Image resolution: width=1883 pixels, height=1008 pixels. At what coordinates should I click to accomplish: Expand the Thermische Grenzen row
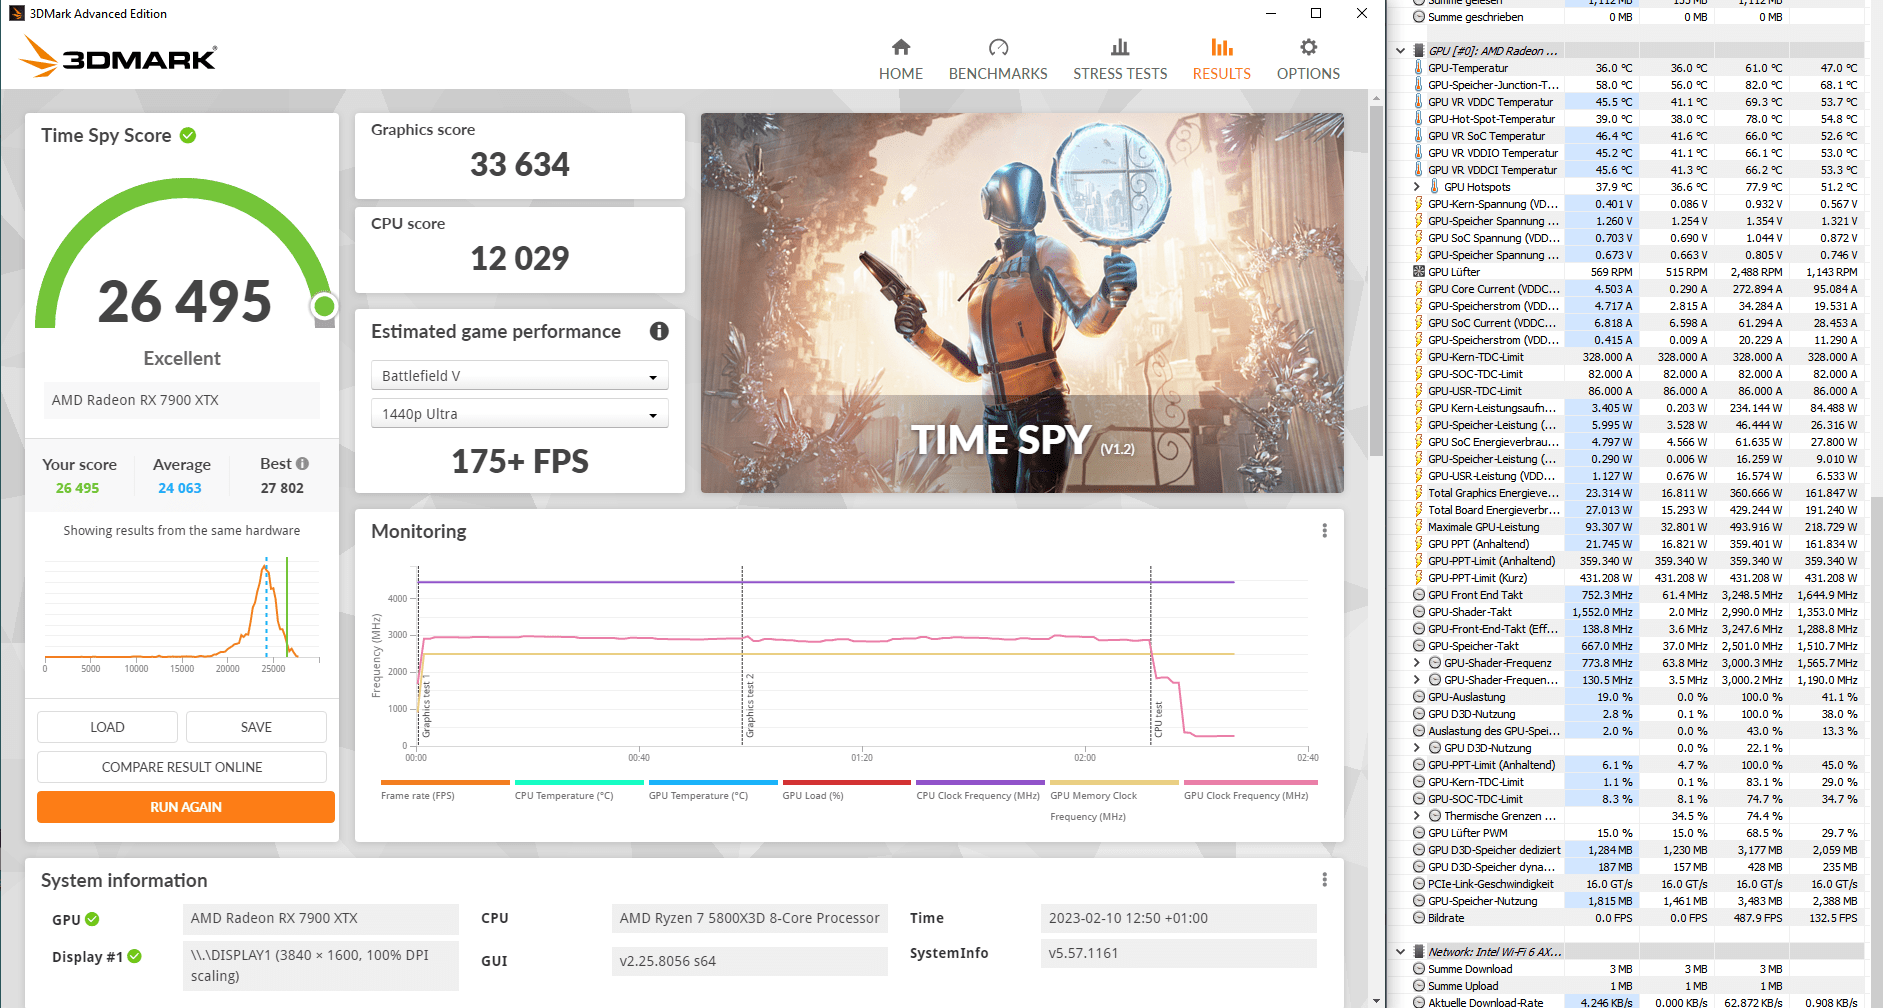(1416, 816)
